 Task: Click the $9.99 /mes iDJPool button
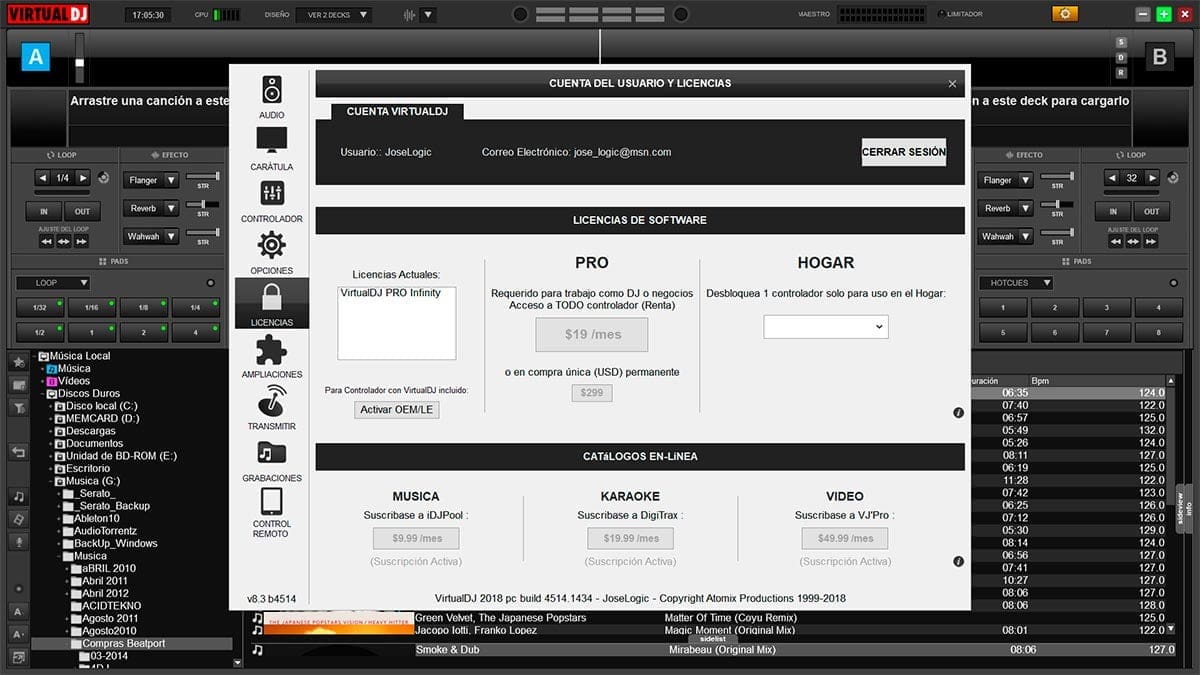pos(417,538)
